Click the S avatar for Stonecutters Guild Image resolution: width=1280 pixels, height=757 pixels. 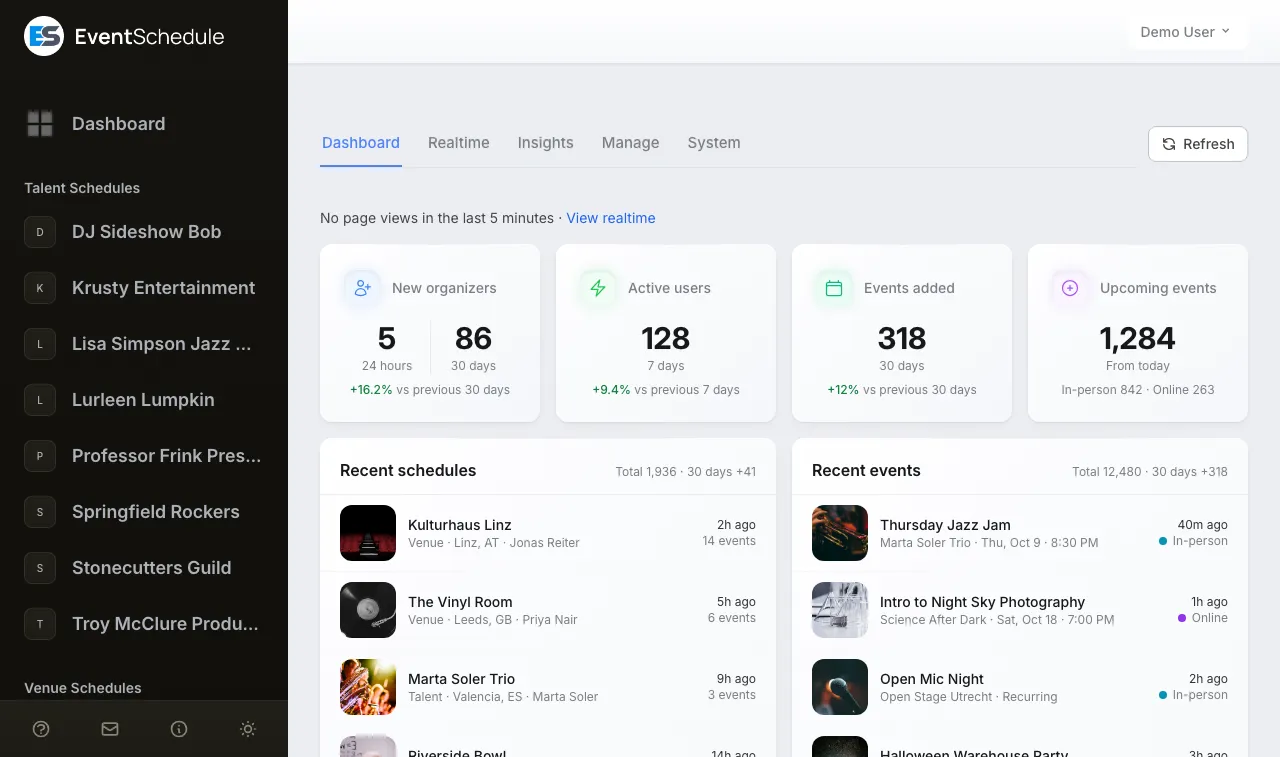coord(40,568)
